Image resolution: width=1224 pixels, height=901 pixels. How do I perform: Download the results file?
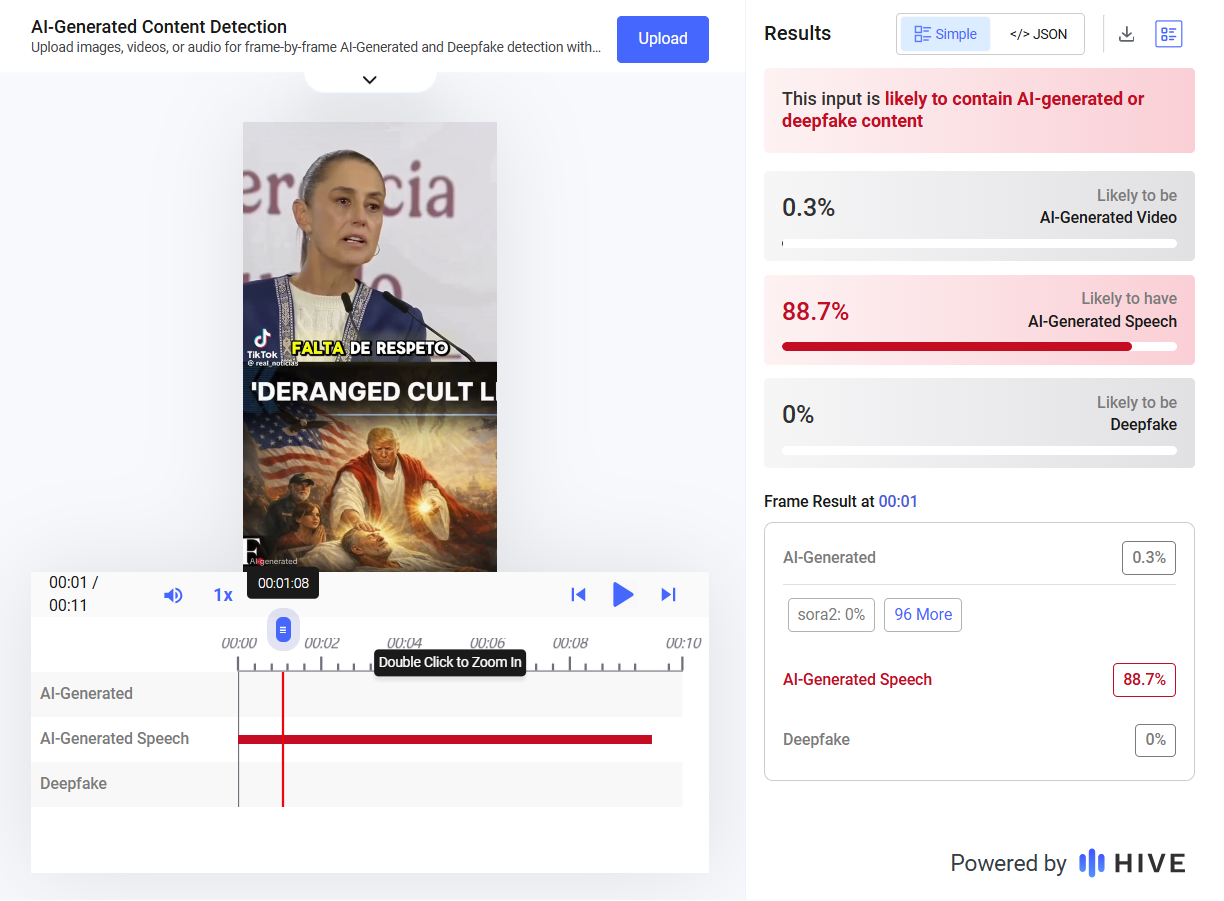(1126, 34)
